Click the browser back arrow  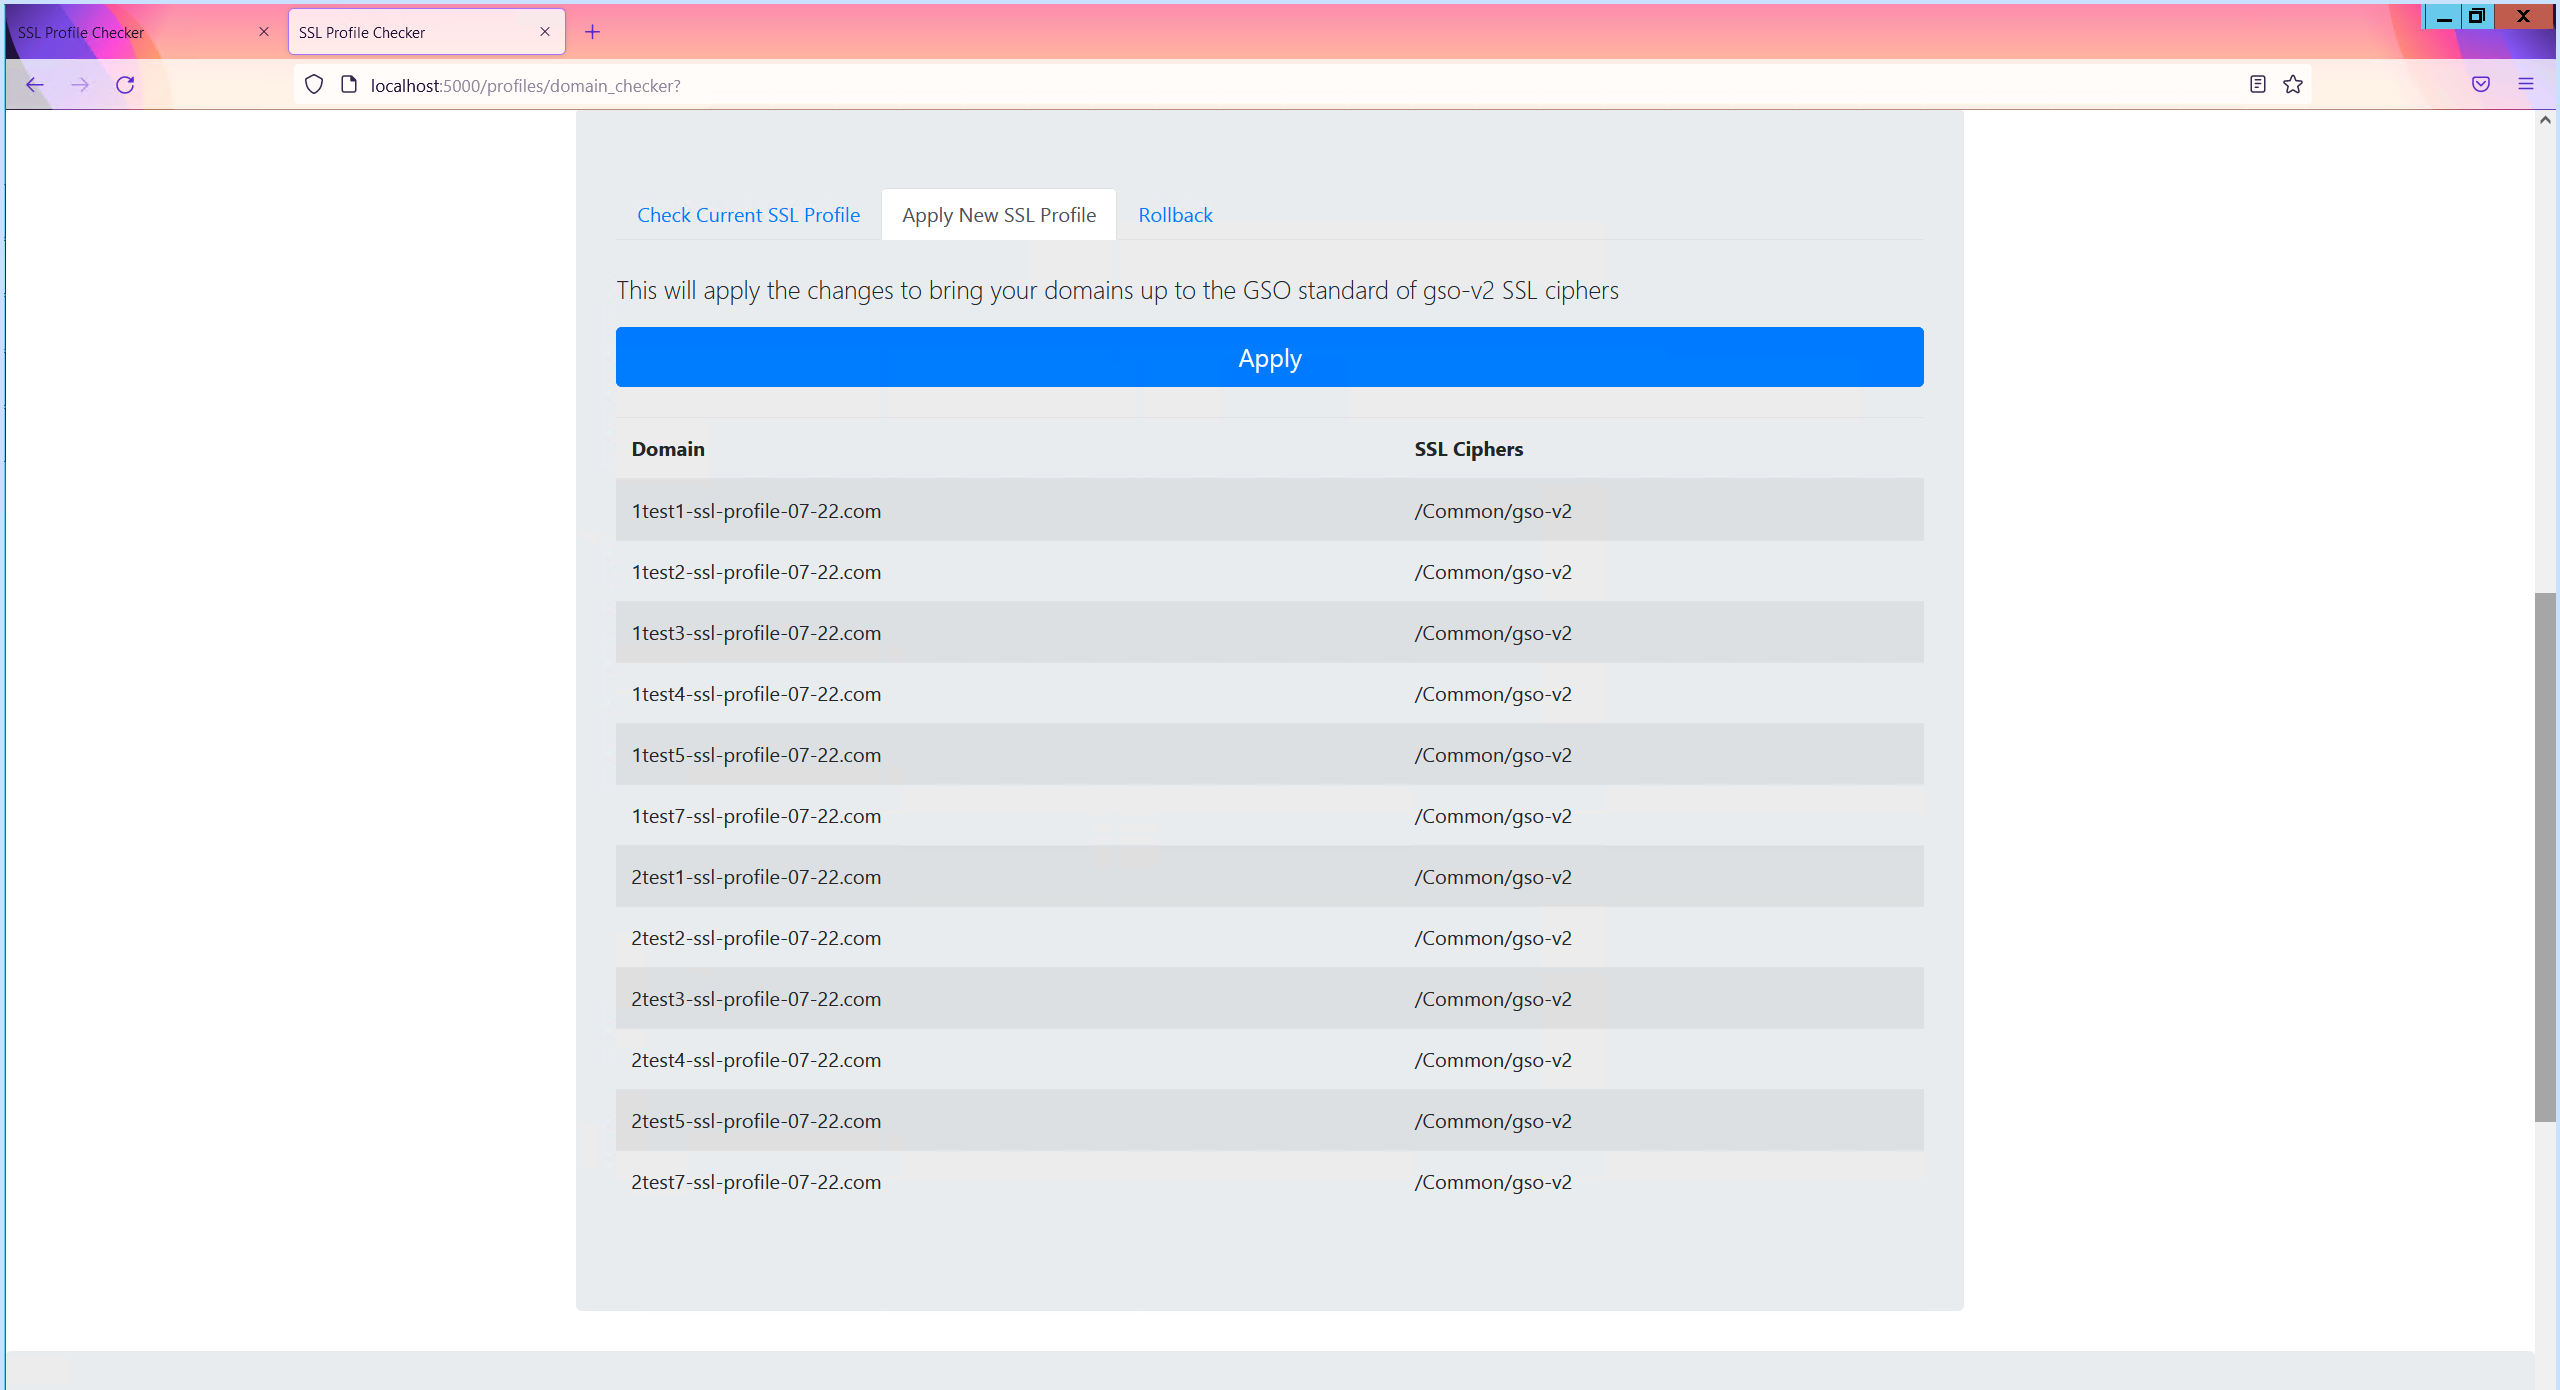[x=35, y=85]
